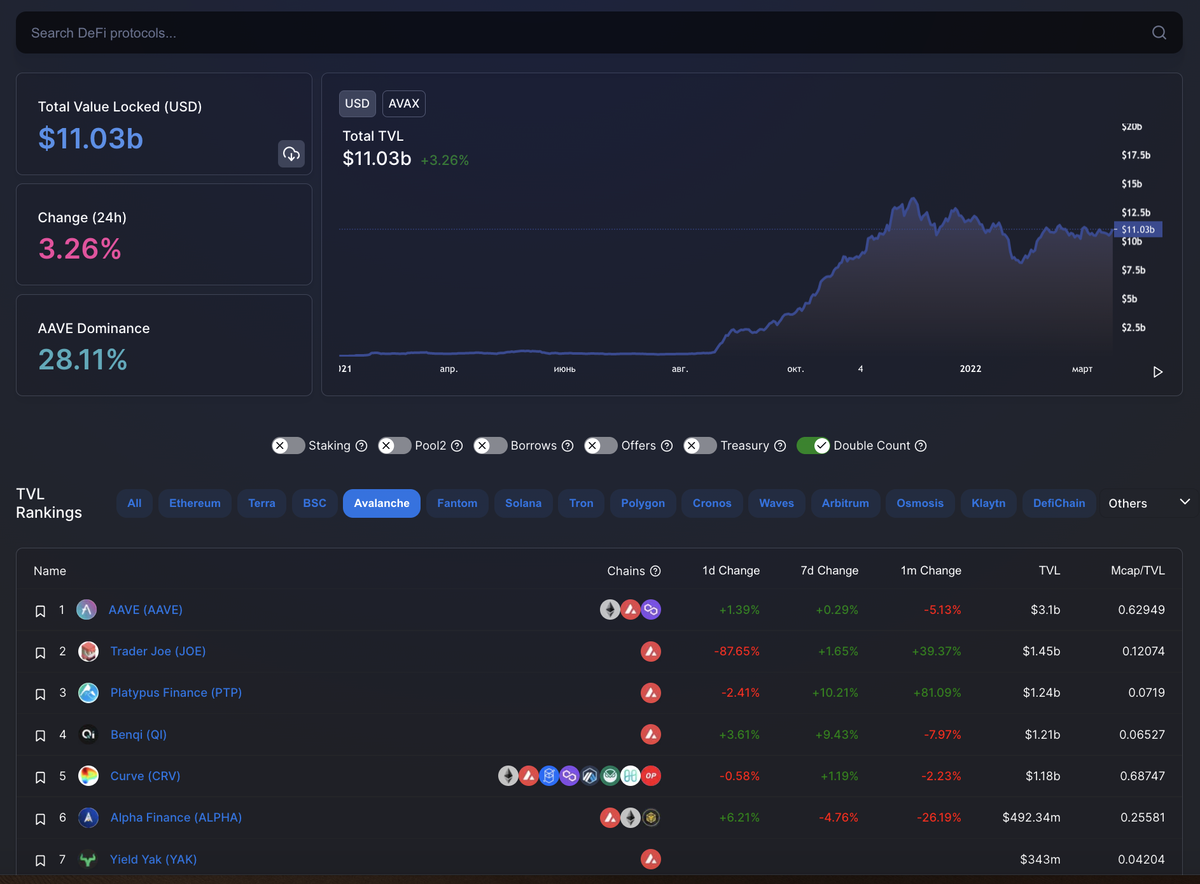Click Double Count help question-mark icon
The height and width of the screenshot is (884, 1200).
pyautogui.click(x=921, y=446)
